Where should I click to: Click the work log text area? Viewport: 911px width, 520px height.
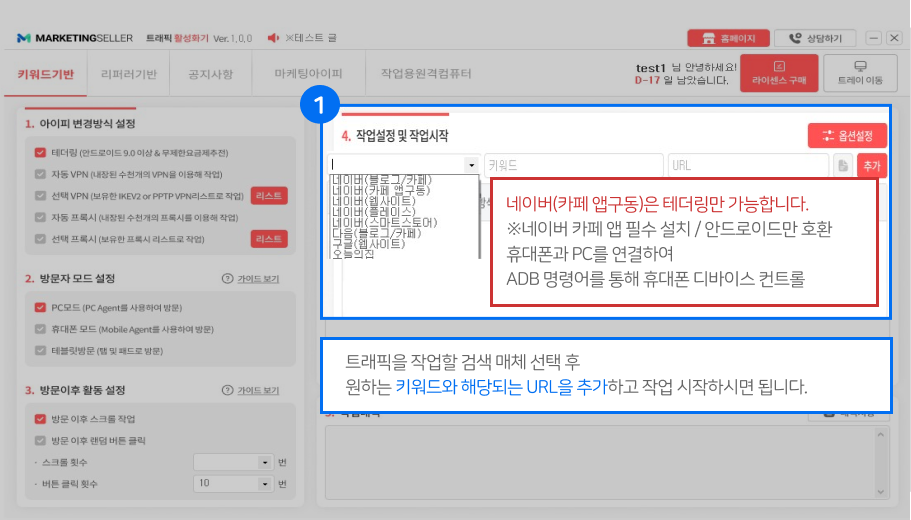(600, 463)
